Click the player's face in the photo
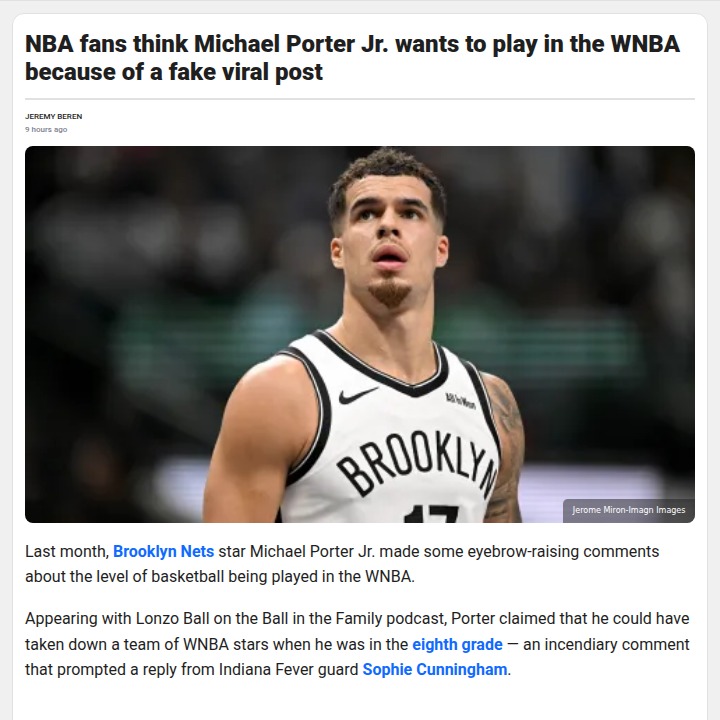This screenshot has height=720, width=720. click(388, 236)
